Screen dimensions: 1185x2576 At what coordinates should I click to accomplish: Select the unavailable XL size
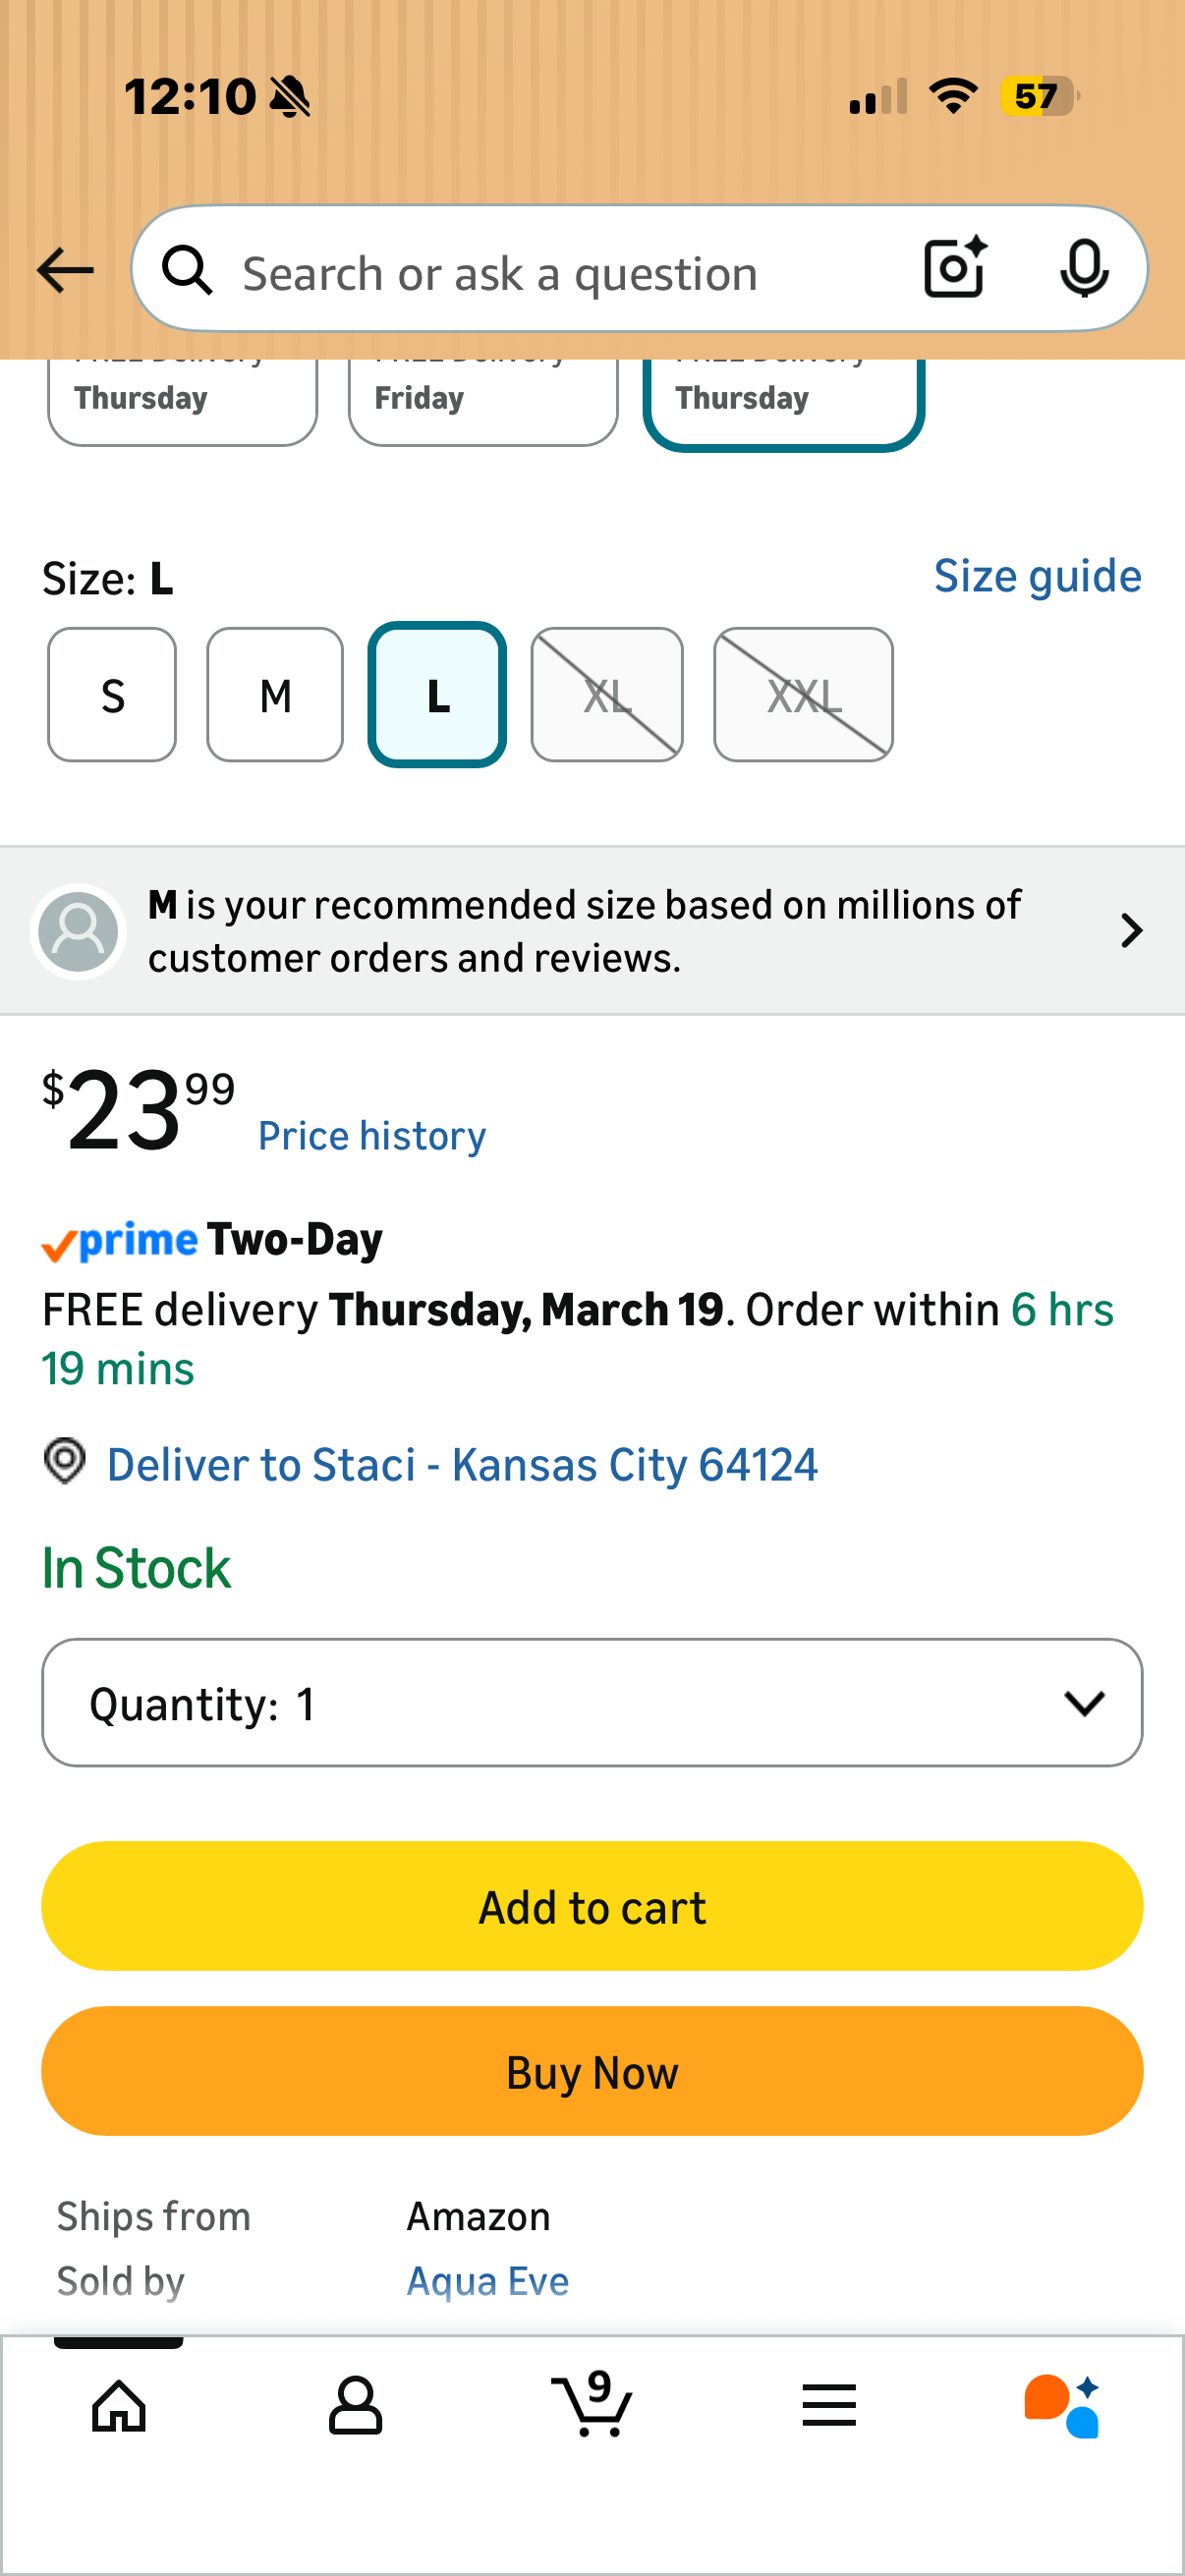pyautogui.click(x=607, y=695)
